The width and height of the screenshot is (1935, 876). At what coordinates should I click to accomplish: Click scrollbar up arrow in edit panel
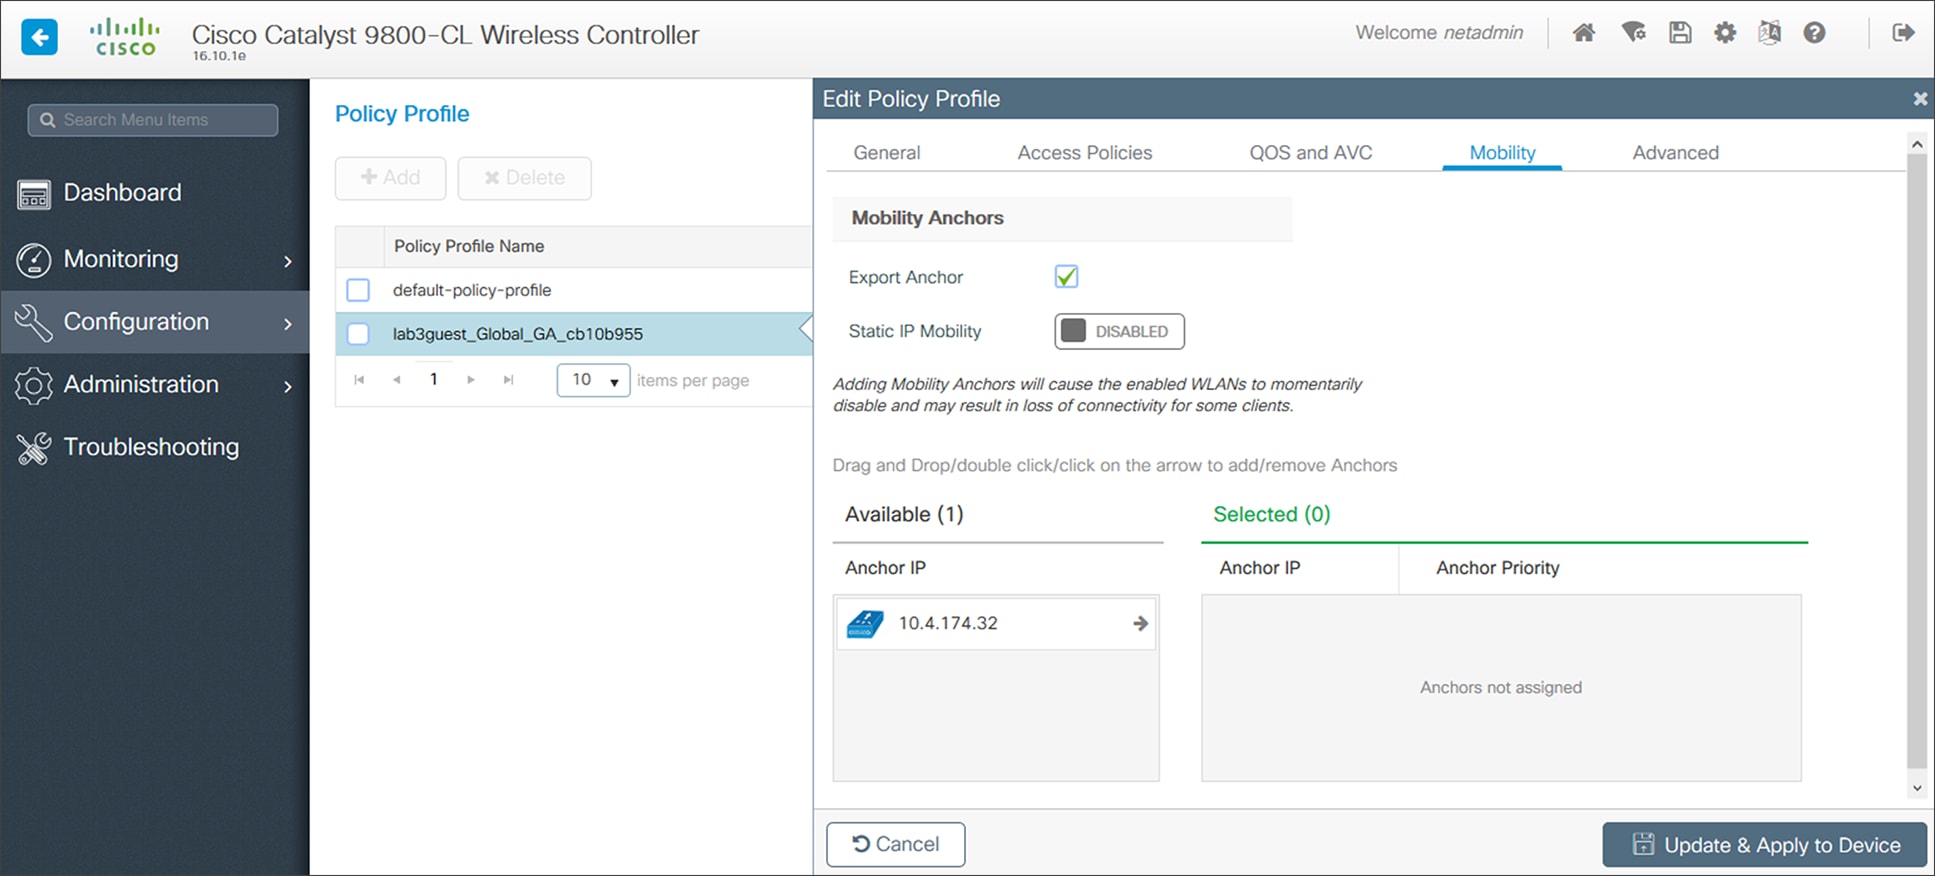(1917, 145)
